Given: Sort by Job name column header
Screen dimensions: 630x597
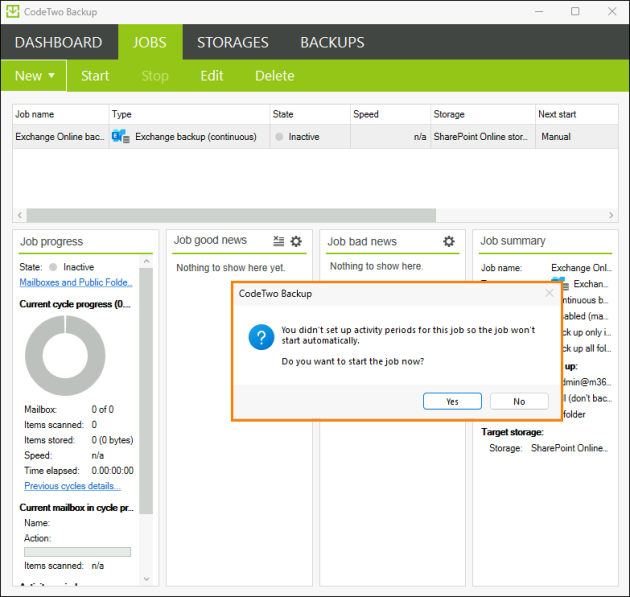Looking at the screenshot, I should tap(61, 114).
